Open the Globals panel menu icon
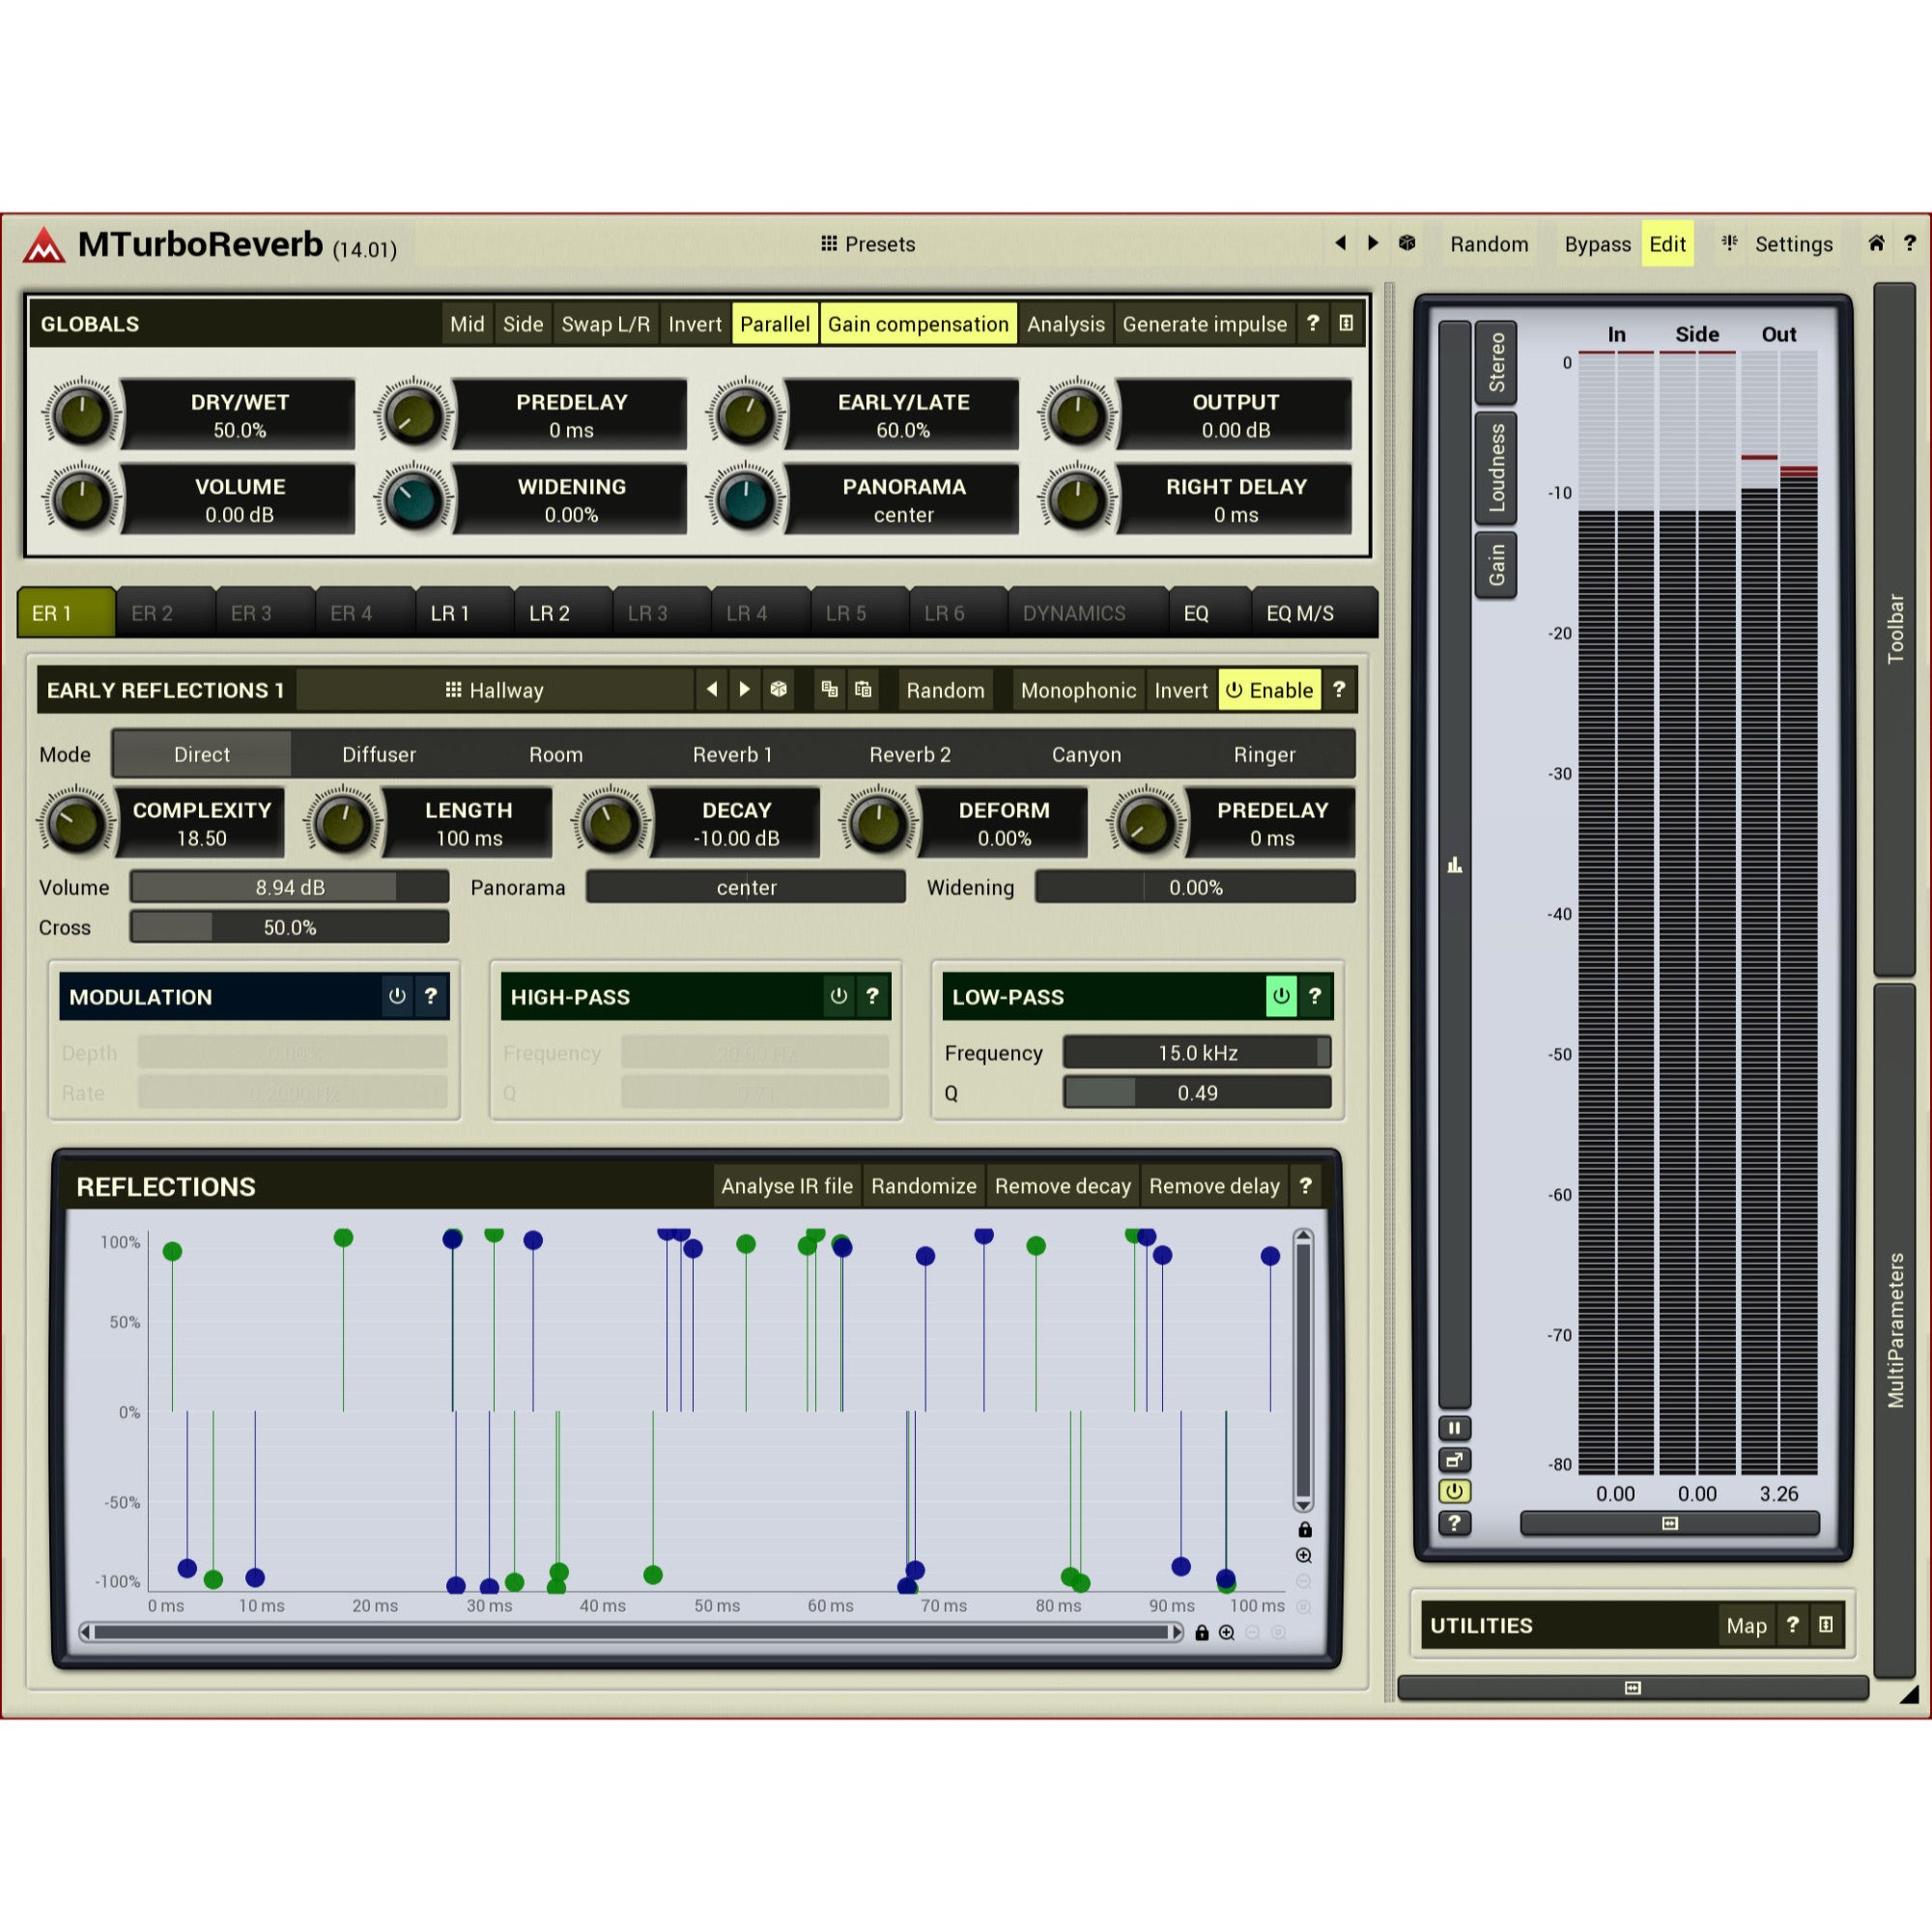This screenshot has width=1932, height=1932. (1346, 323)
